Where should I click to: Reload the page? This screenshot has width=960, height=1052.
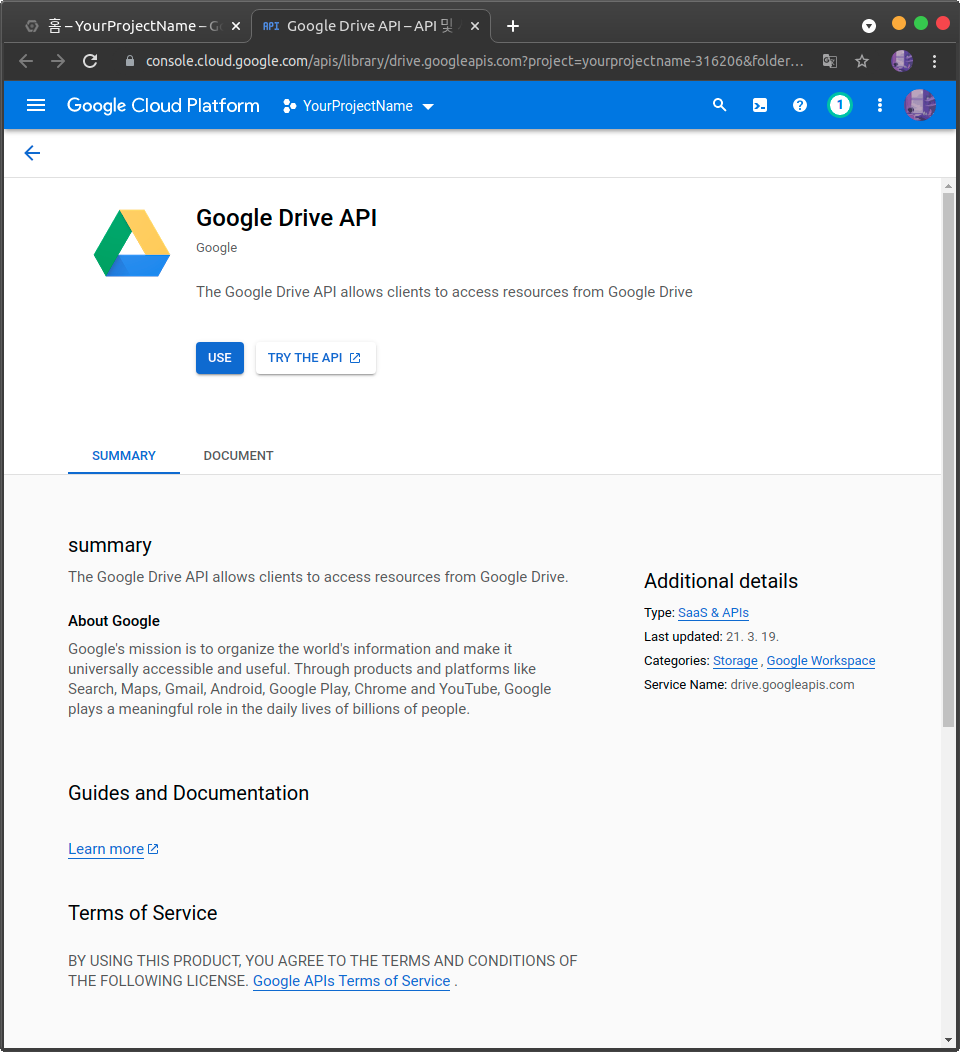pyautogui.click(x=90, y=61)
